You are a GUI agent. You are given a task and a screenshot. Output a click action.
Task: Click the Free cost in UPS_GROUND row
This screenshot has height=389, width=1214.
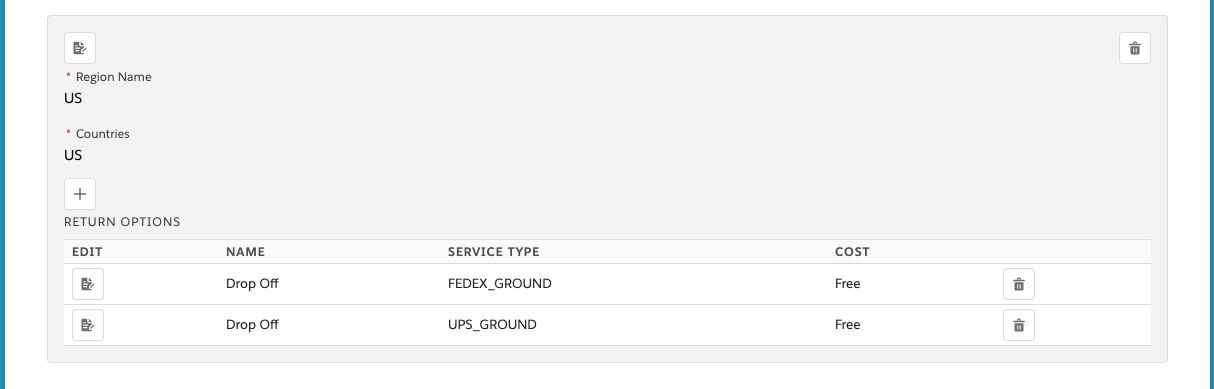point(847,325)
